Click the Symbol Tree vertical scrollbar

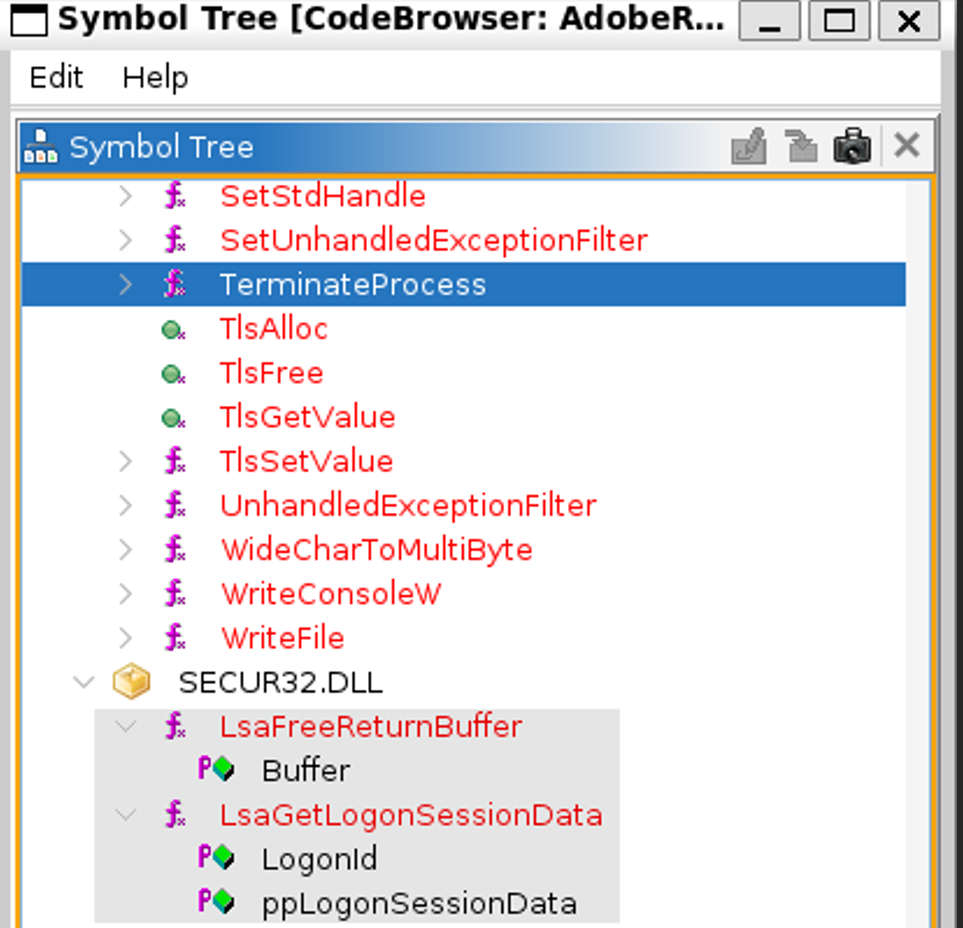(919, 553)
